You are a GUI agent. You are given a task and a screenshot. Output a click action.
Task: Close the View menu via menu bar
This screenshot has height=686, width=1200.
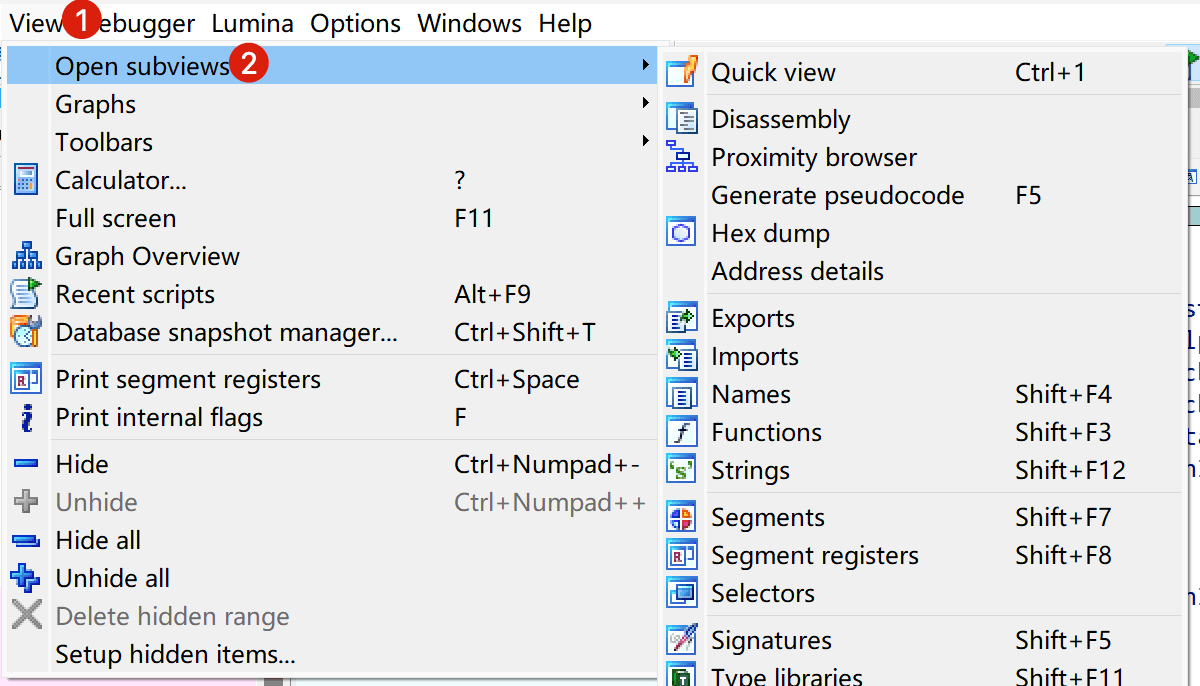[36, 23]
